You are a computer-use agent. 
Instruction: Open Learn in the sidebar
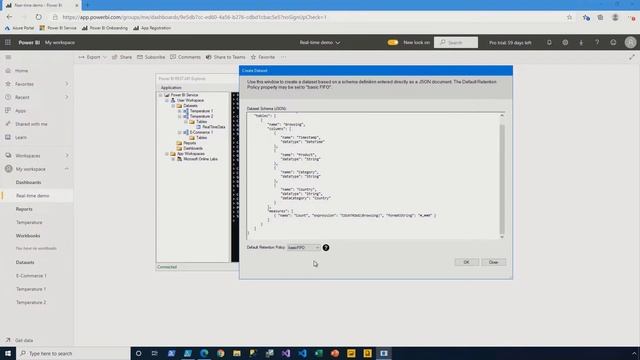pos(21,138)
